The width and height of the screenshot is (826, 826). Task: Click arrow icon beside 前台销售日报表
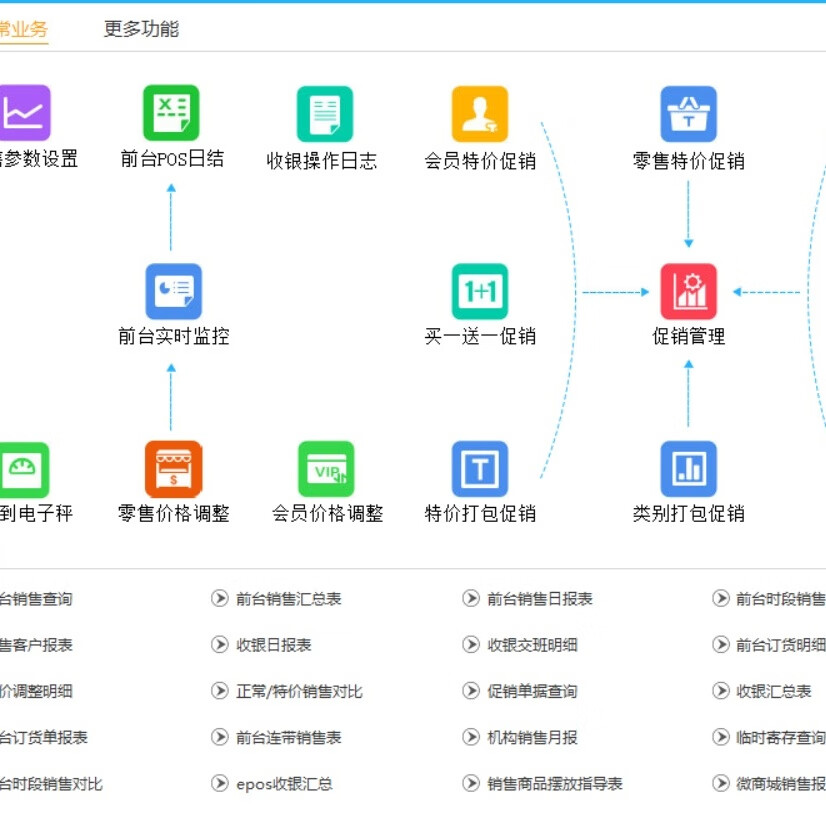pyautogui.click(x=471, y=598)
